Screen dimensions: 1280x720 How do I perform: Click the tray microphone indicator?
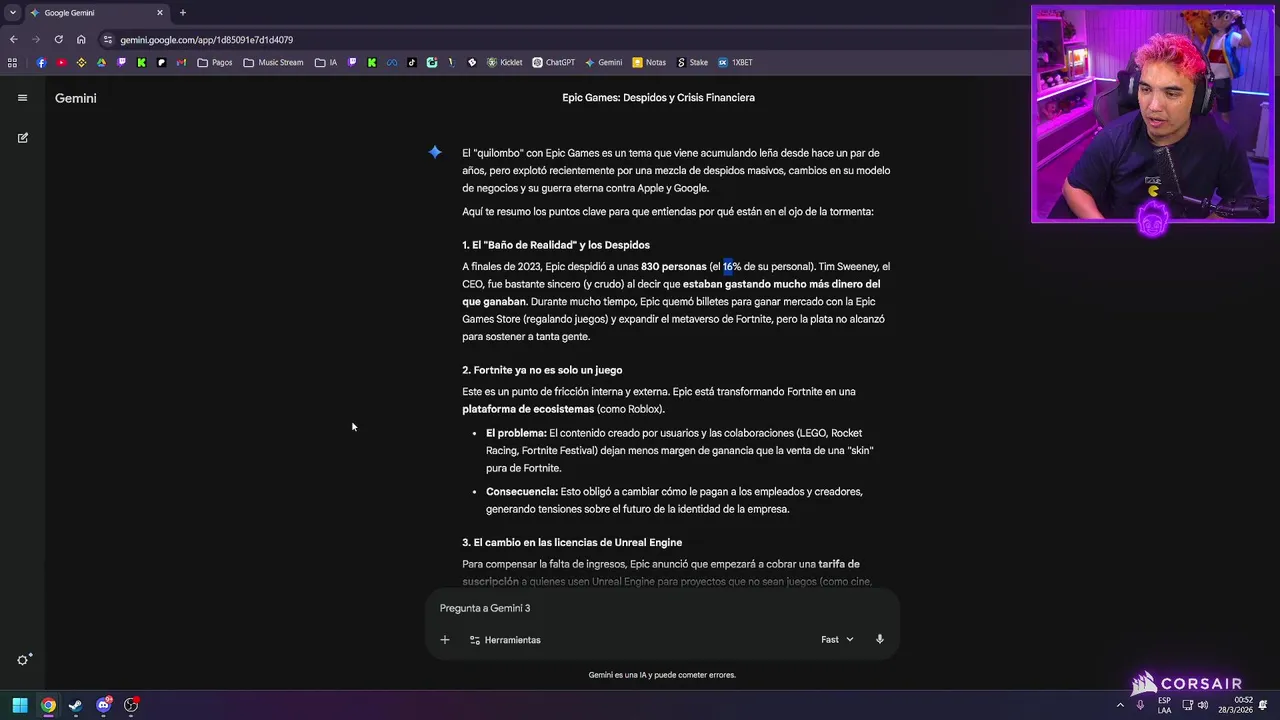point(1140,705)
